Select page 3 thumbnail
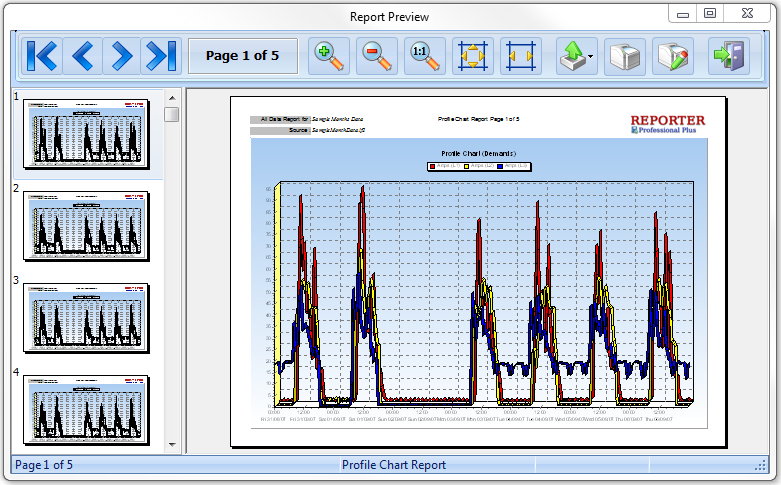Screen dimensions: 781x485 [x=86, y=318]
